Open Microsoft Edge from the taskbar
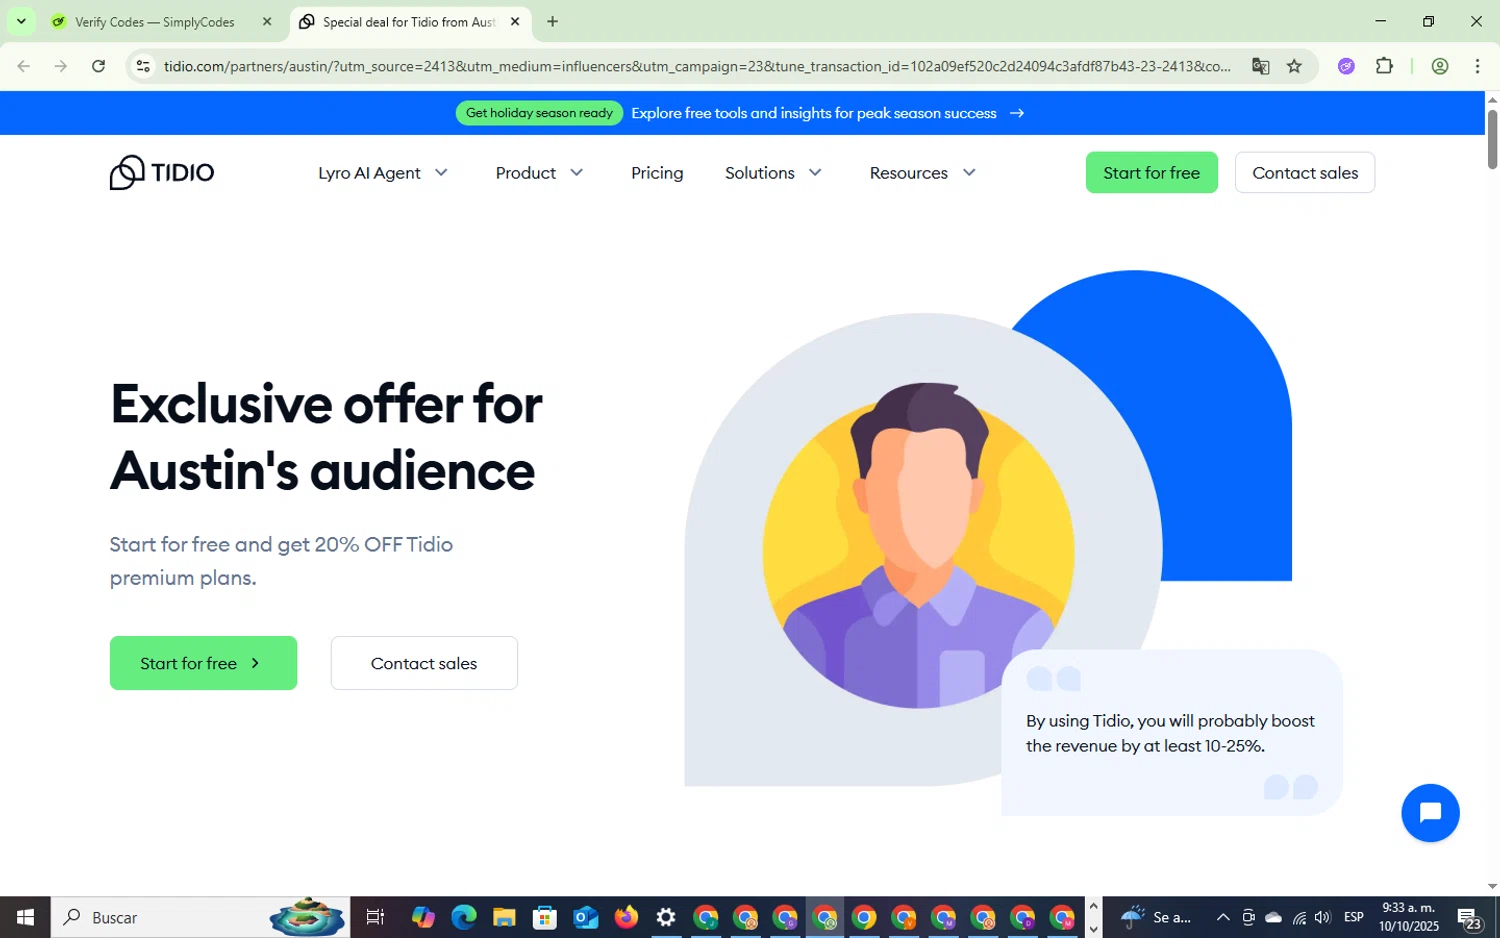Screen dimensions: 1500x938 coord(463,917)
